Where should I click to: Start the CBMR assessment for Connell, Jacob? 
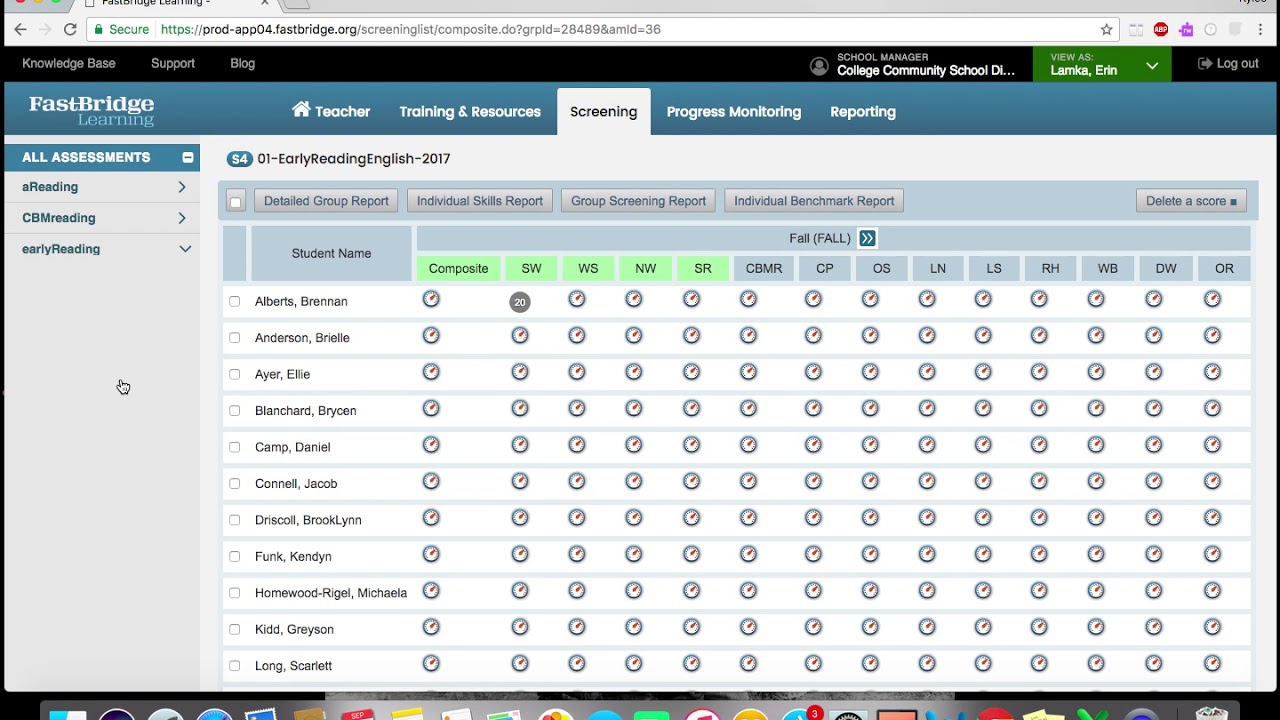click(749, 482)
